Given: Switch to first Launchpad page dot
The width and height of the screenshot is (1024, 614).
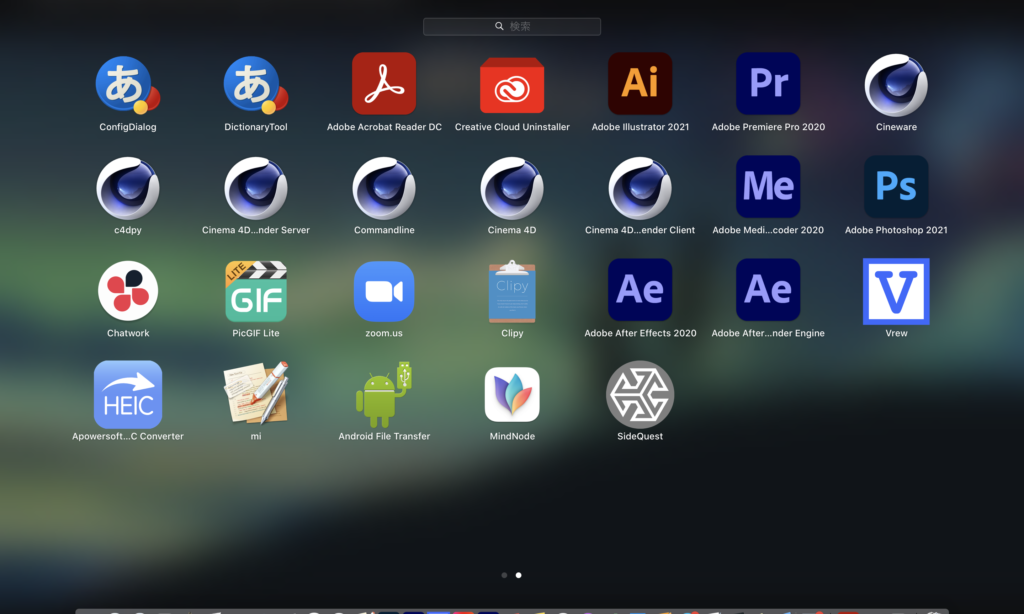Looking at the screenshot, I should pyautogui.click(x=504, y=575).
